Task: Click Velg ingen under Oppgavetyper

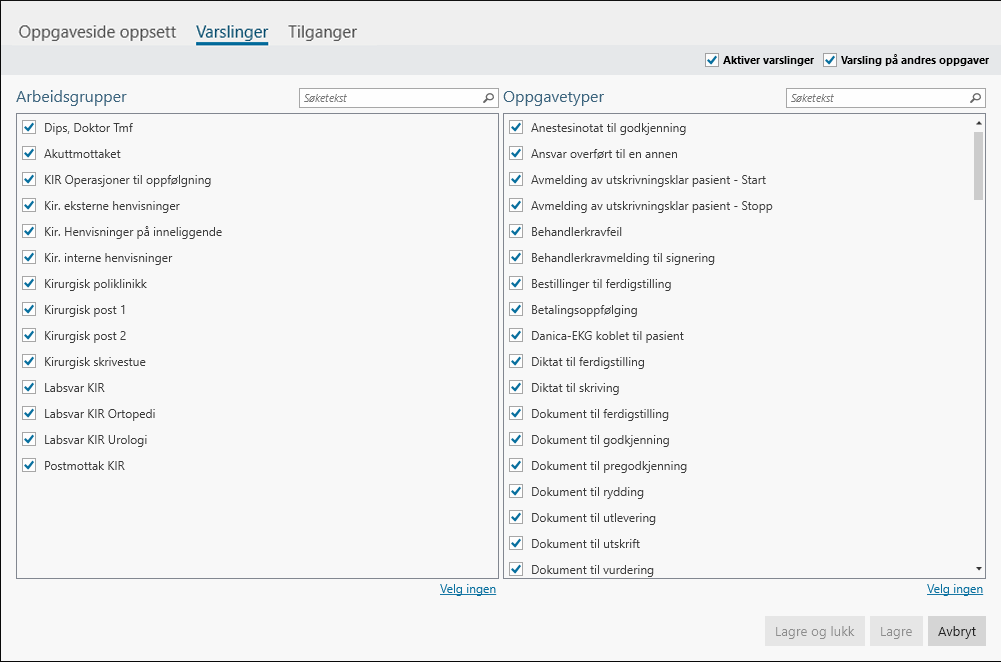Action: [x=954, y=589]
